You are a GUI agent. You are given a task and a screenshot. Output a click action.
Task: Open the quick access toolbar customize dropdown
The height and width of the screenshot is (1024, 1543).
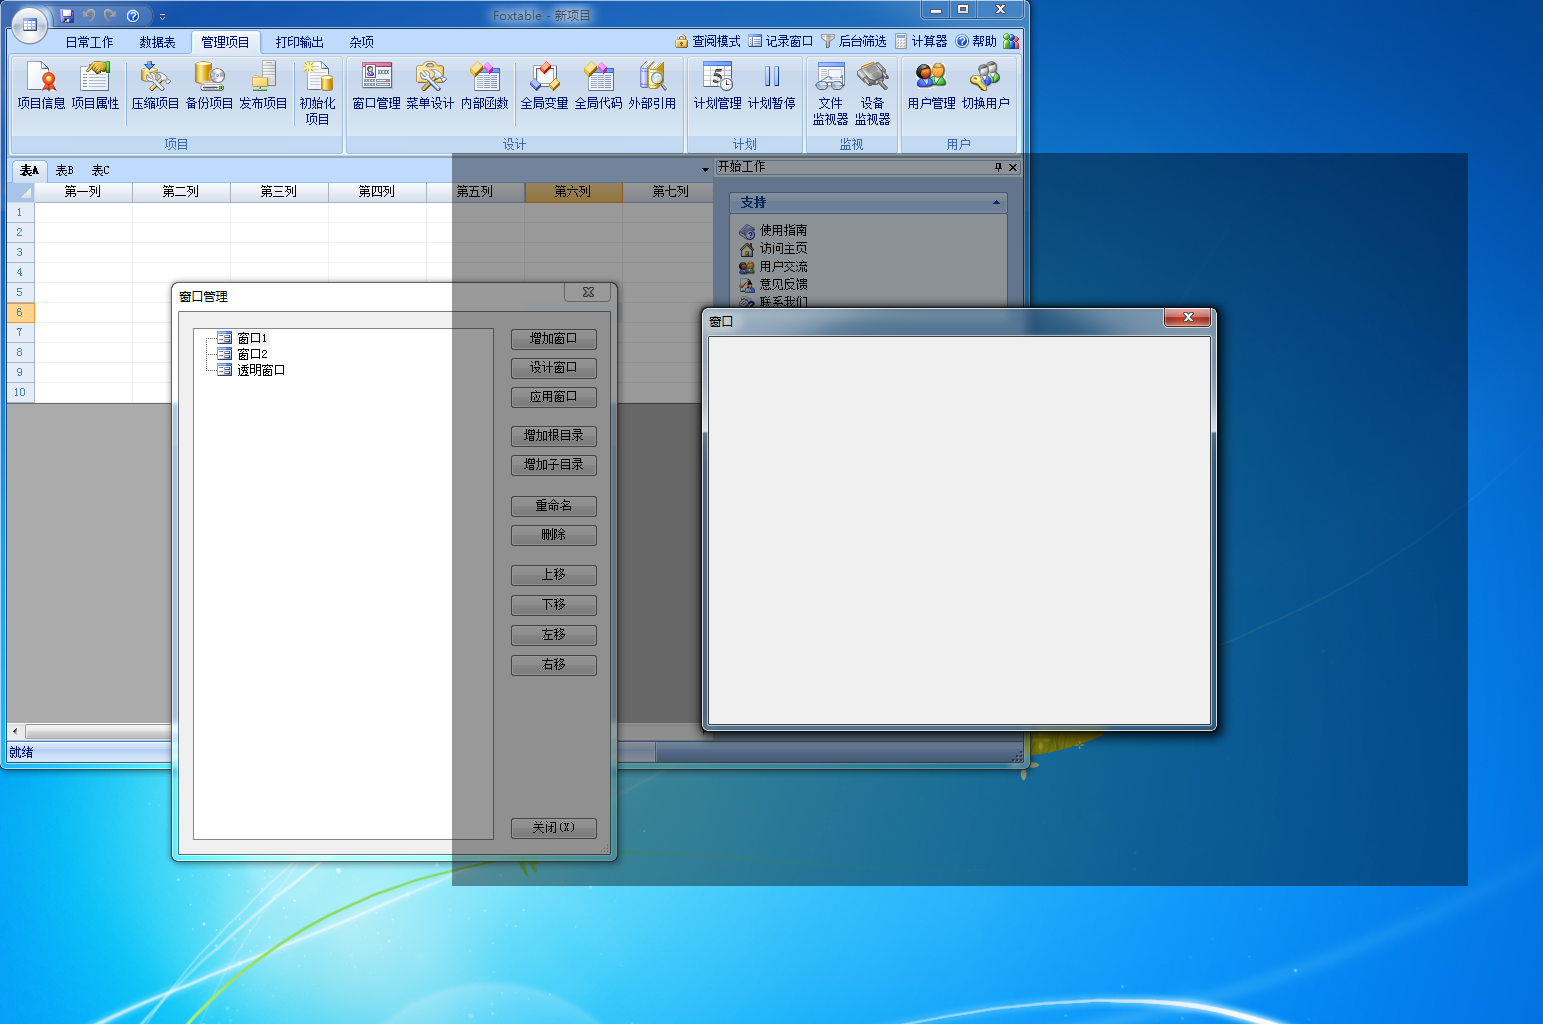[x=162, y=17]
